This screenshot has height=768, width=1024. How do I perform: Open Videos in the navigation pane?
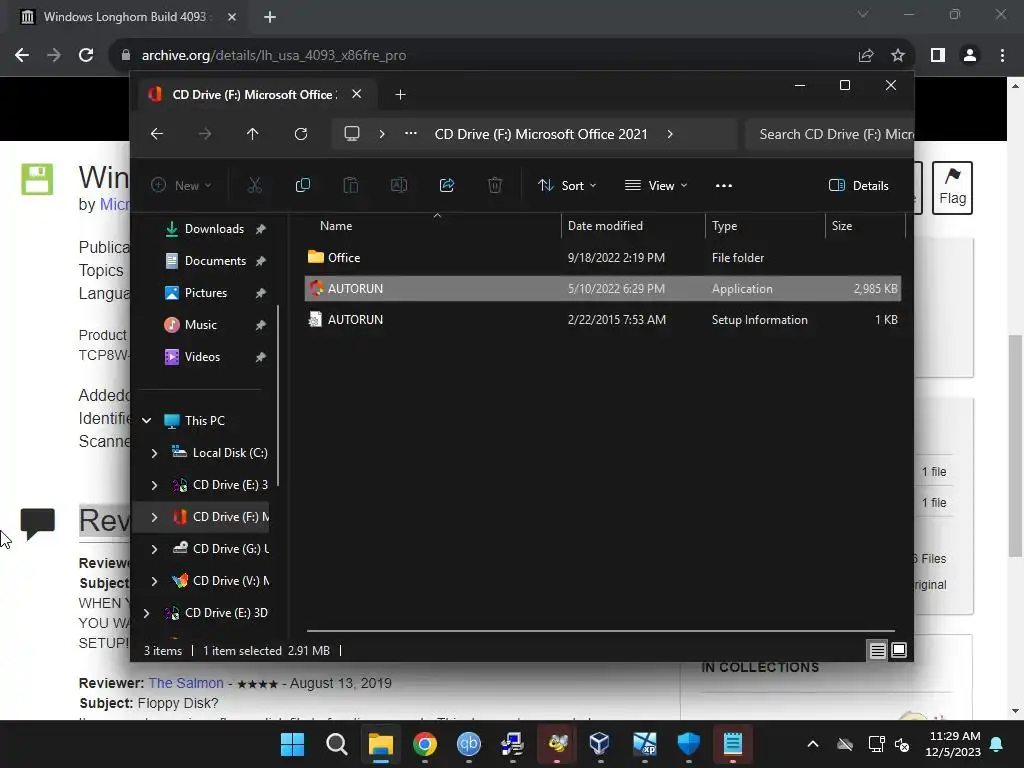coord(204,357)
